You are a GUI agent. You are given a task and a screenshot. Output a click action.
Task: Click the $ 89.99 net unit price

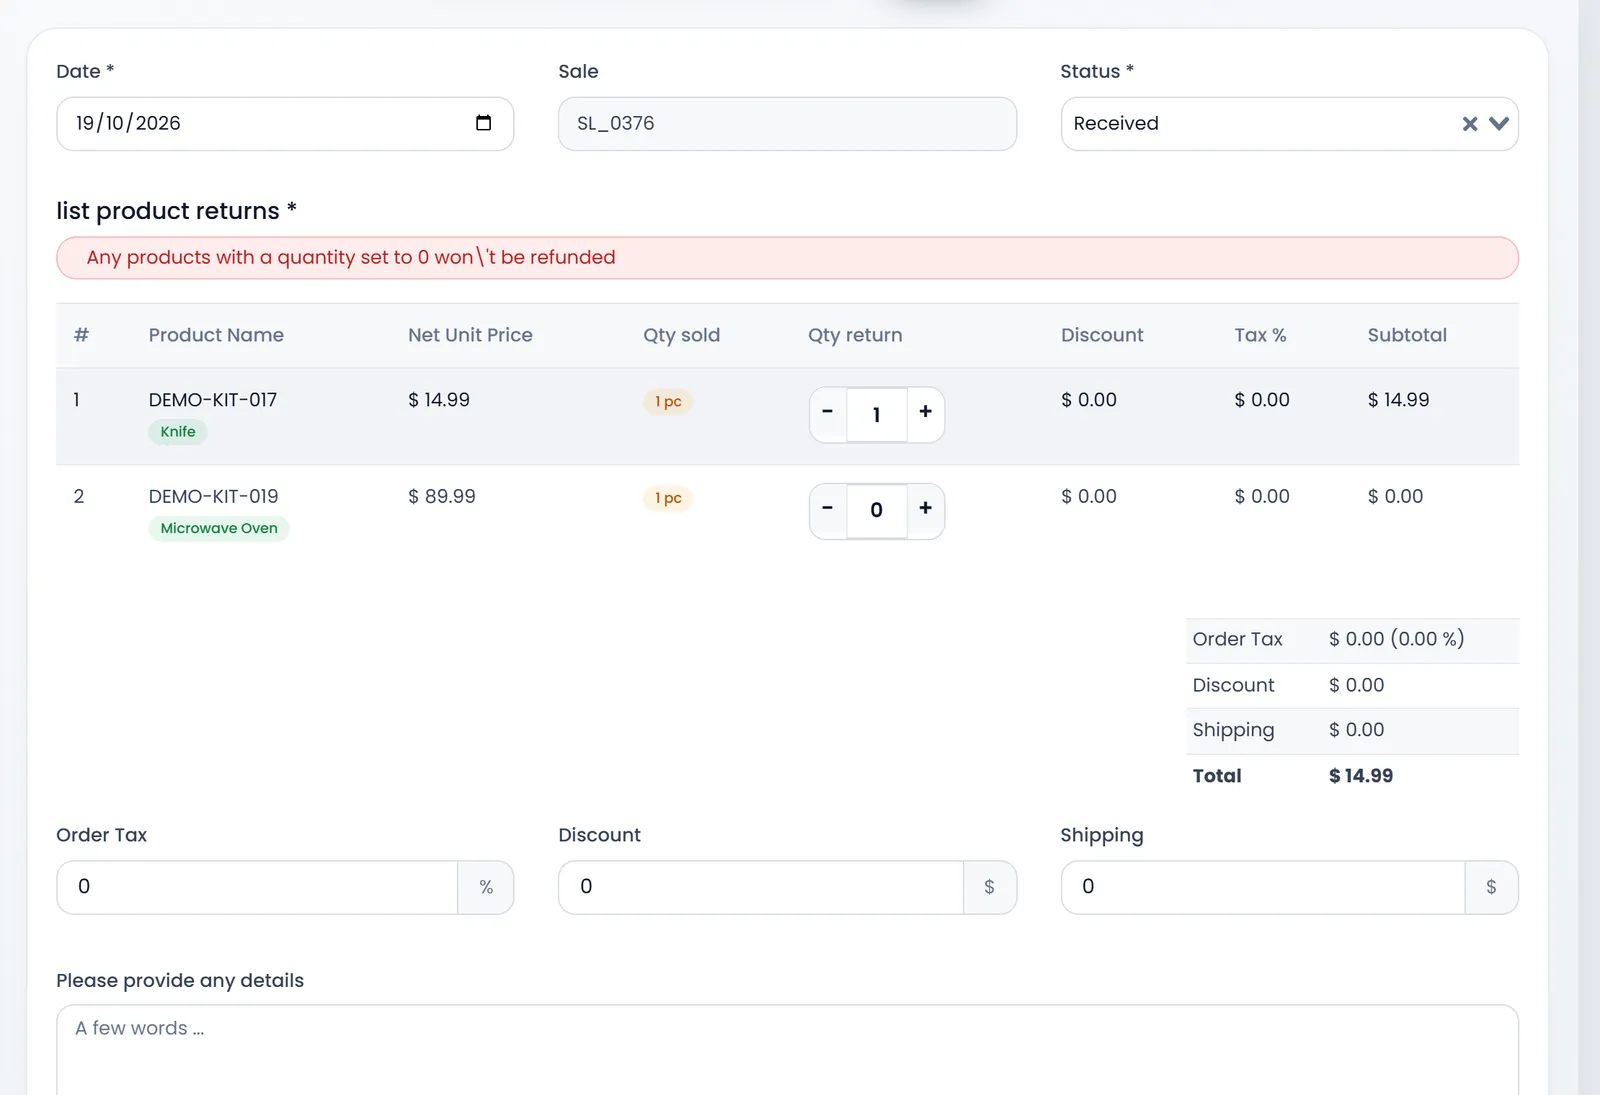point(442,497)
